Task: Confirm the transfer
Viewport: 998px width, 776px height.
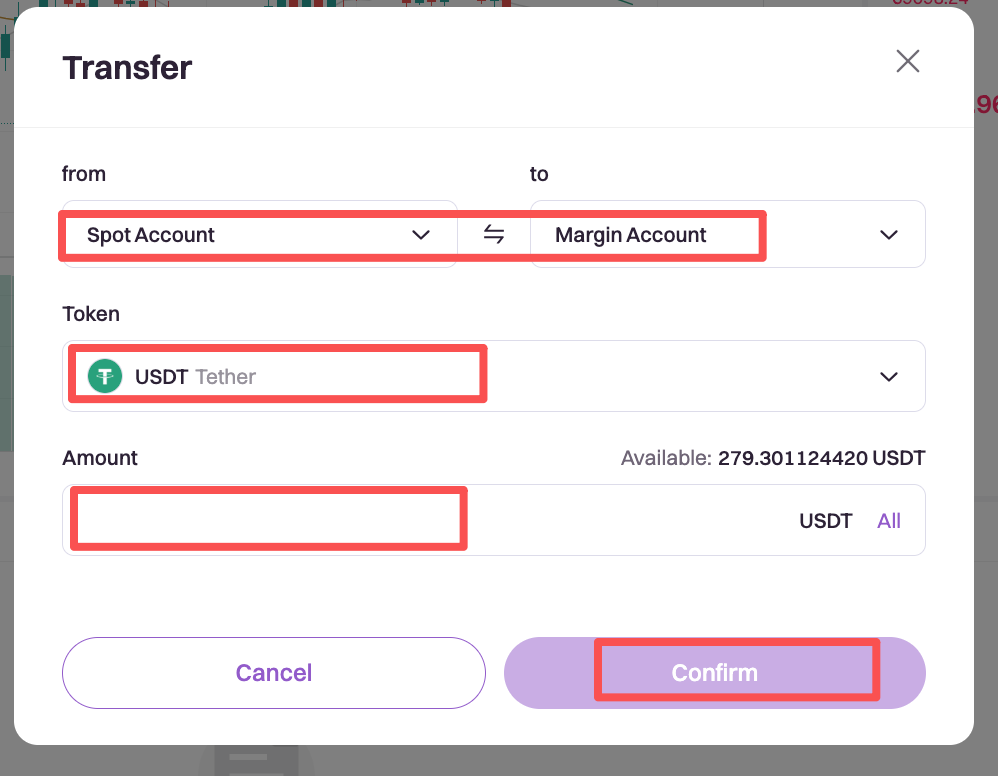Action: tap(714, 673)
